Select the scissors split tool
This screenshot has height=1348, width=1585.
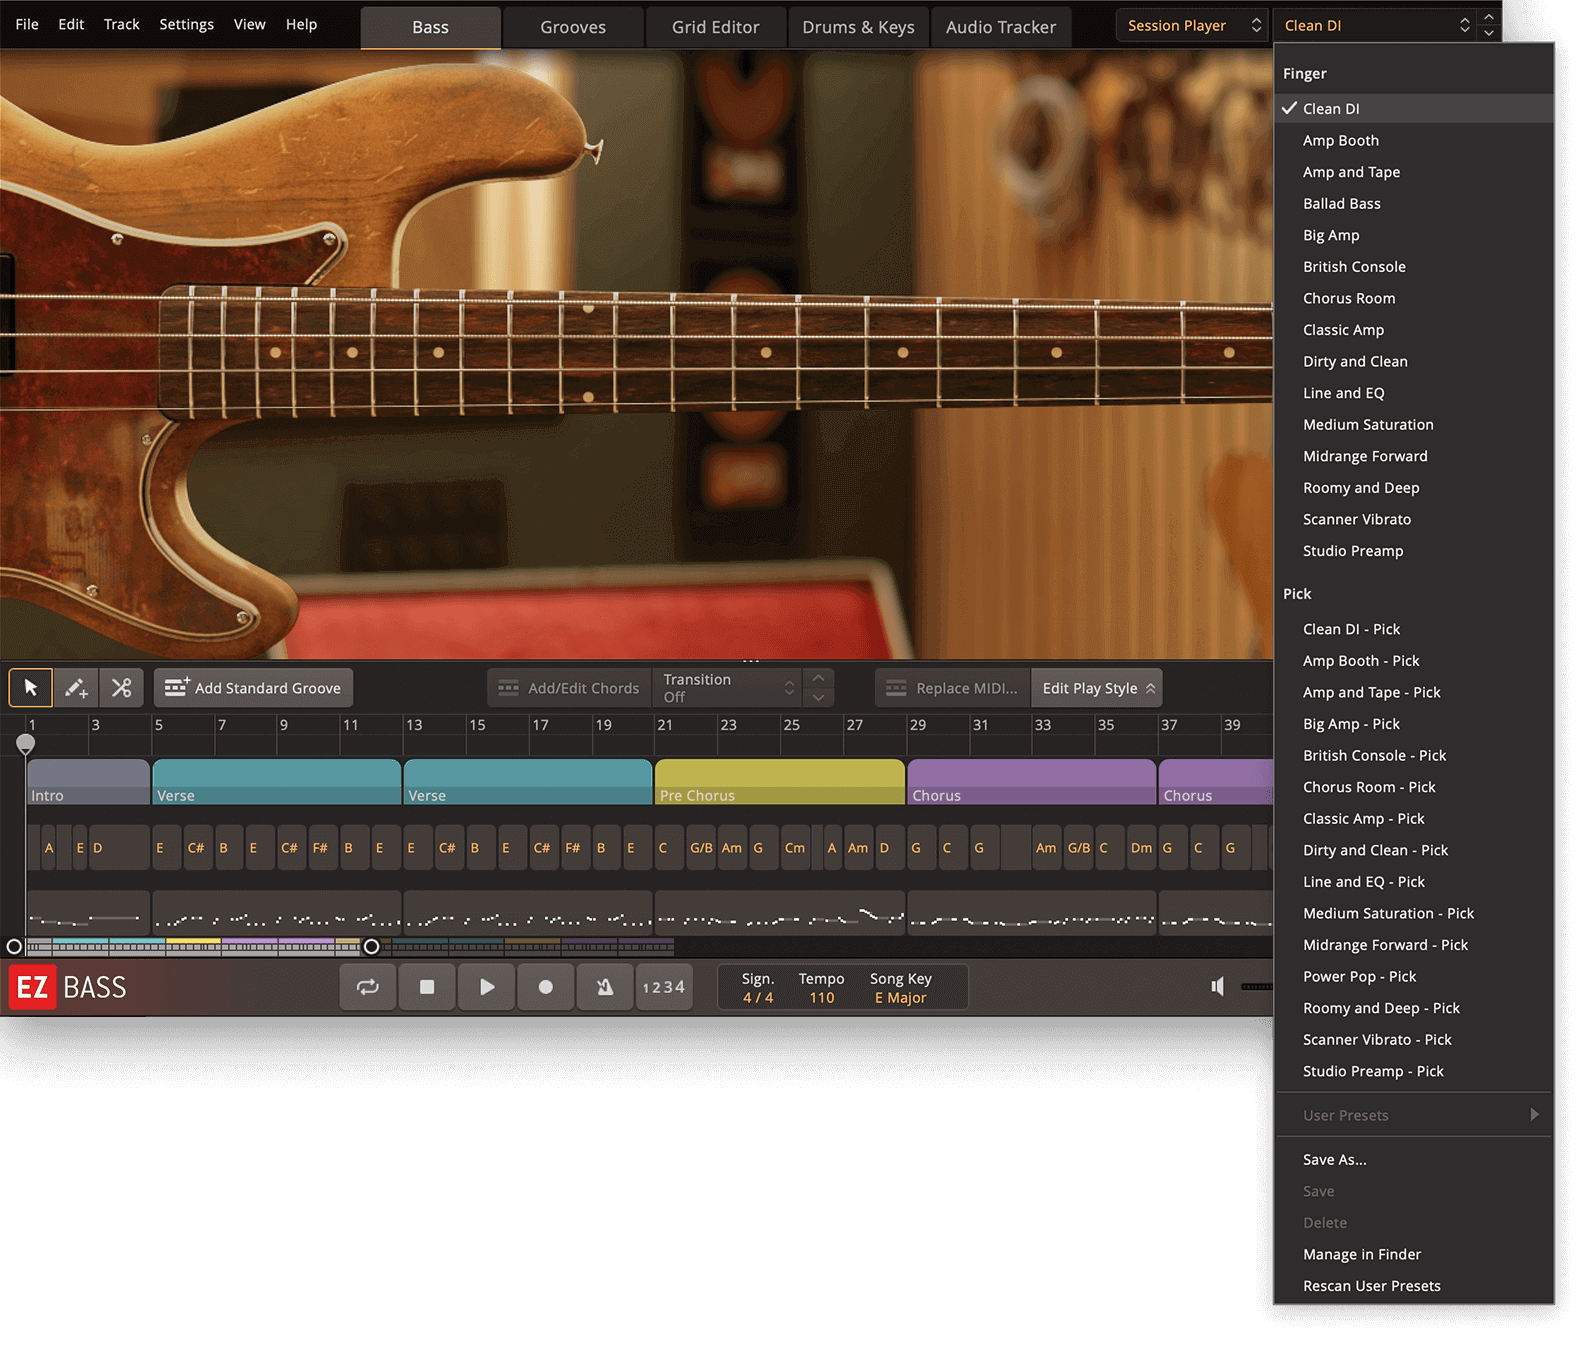(122, 688)
